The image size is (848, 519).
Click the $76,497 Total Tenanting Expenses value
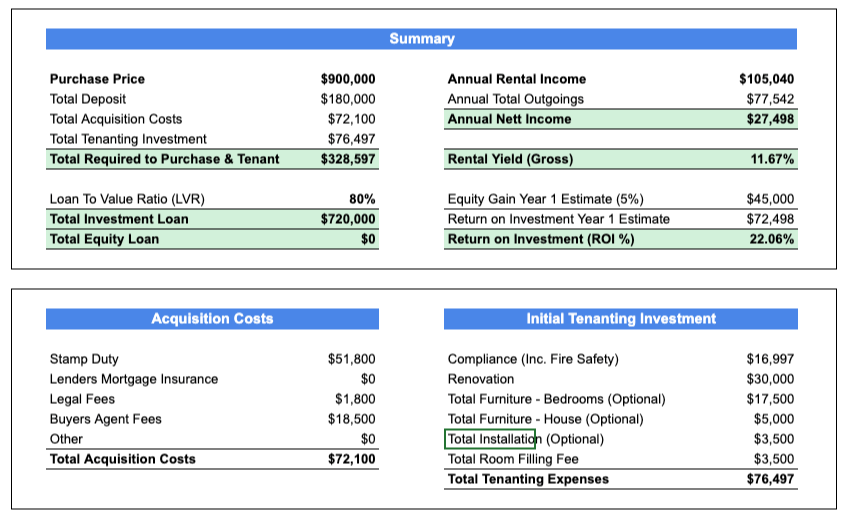click(x=770, y=479)
